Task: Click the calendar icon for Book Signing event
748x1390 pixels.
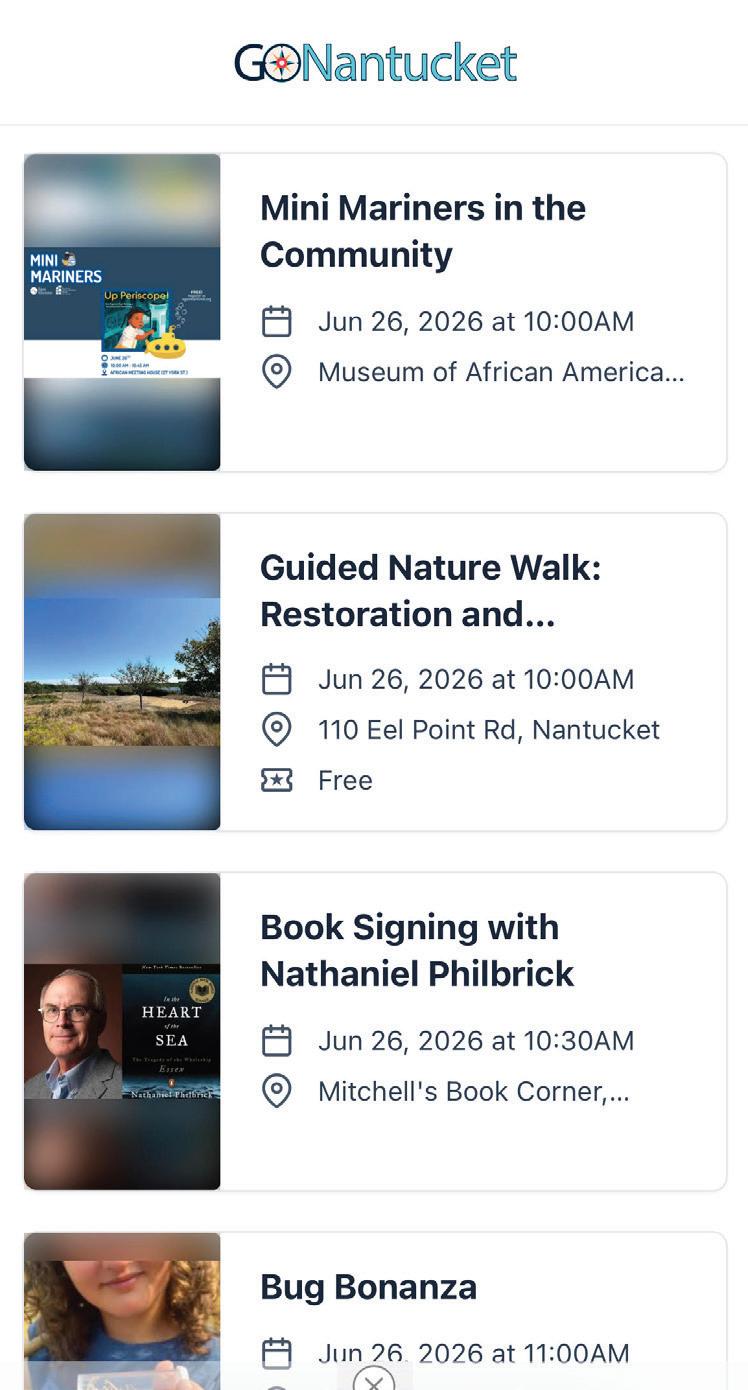Action: pos(276,1041)
